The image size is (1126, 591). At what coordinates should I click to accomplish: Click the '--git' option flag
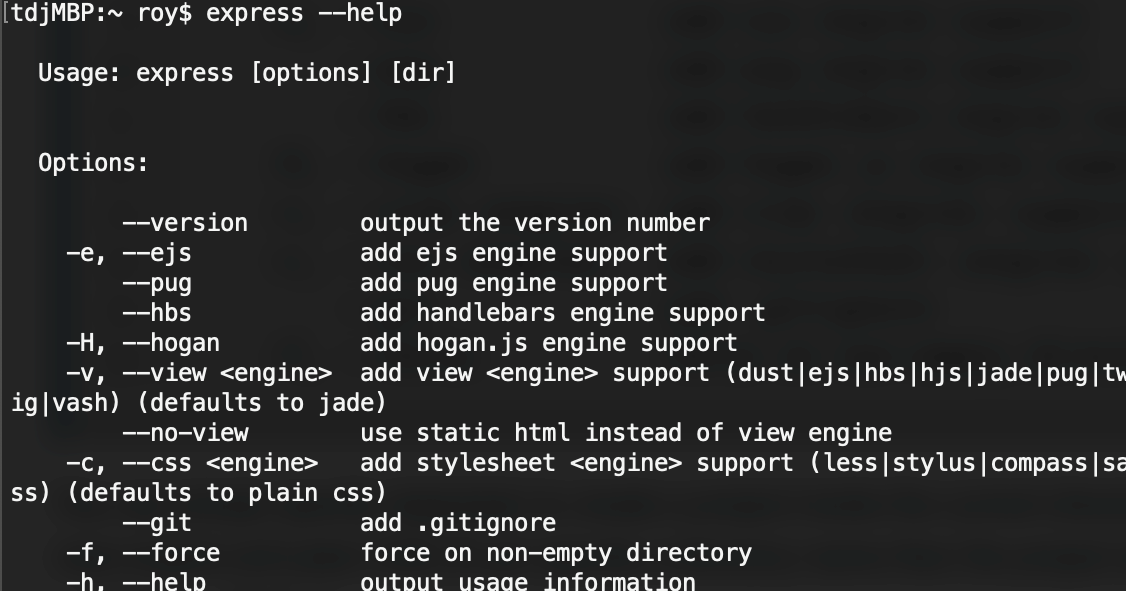[x=157, y=523]
